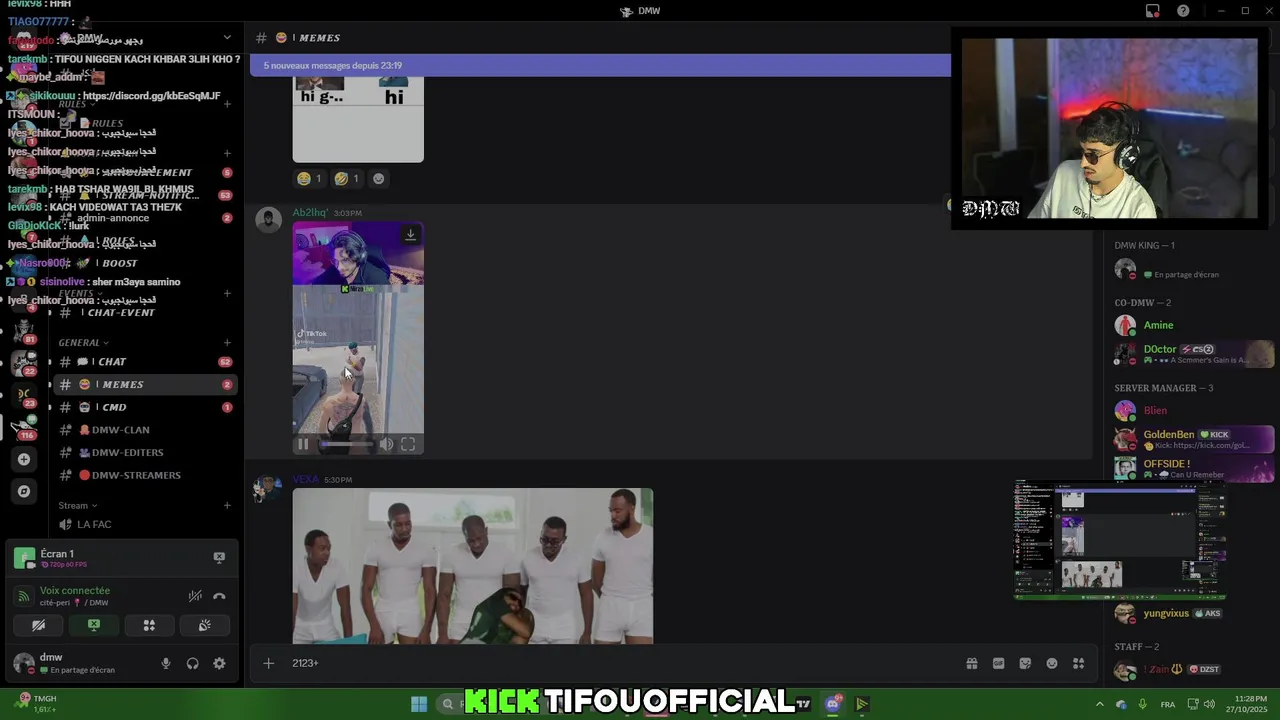Open the attachment plus button
Image resolution: width=1280 pixels, height=720 pixels.
[268, 663]
